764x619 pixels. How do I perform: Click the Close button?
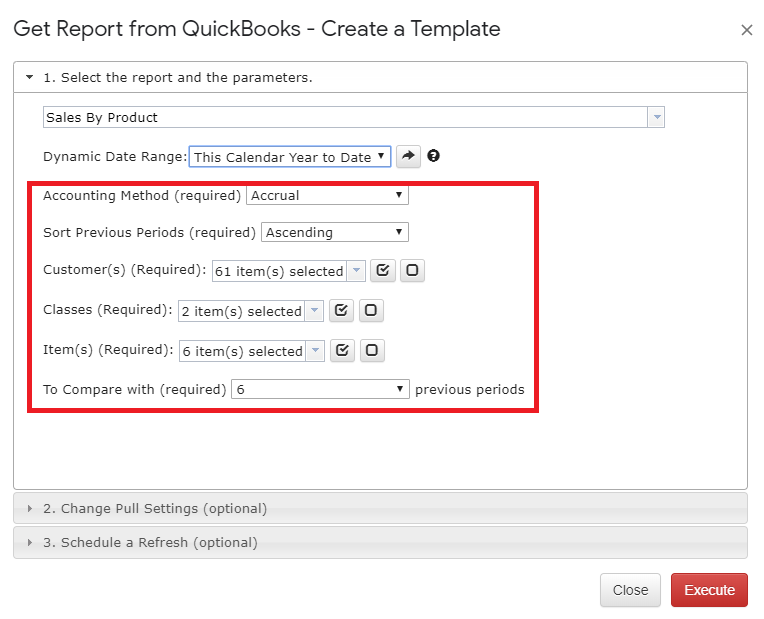tap(630, 590)
